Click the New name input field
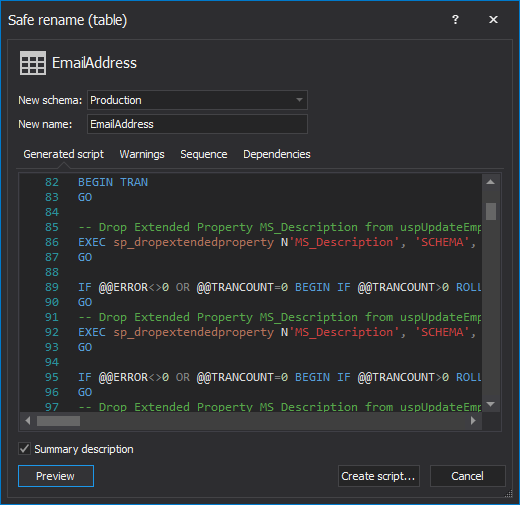Image resolution: width=520 pixels, height=505 pixels. (x=197, y=124)
